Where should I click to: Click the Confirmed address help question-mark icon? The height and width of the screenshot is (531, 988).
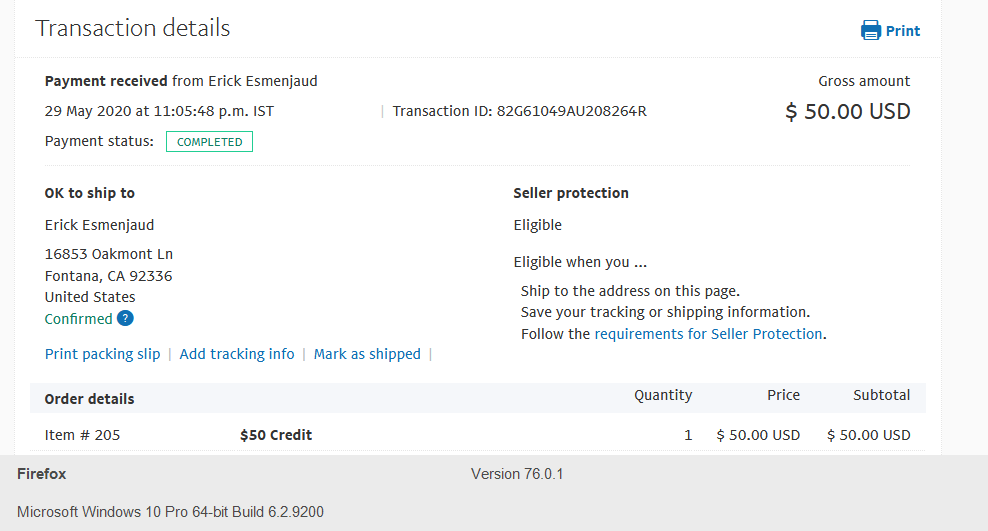(125, 318)
